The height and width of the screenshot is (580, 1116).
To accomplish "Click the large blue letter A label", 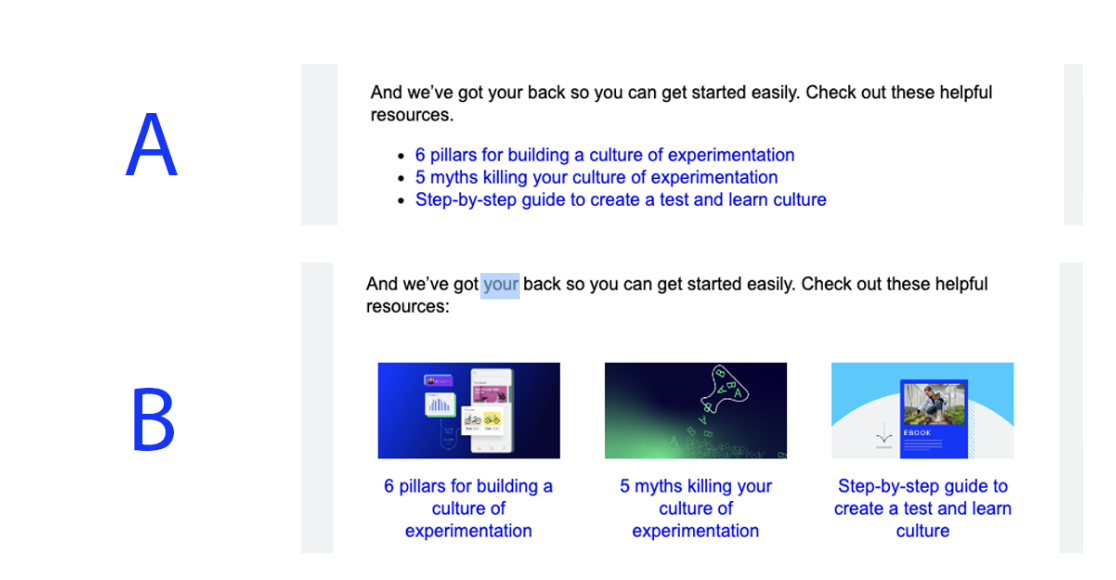I will pyautogui.click(x=151, y=146).
